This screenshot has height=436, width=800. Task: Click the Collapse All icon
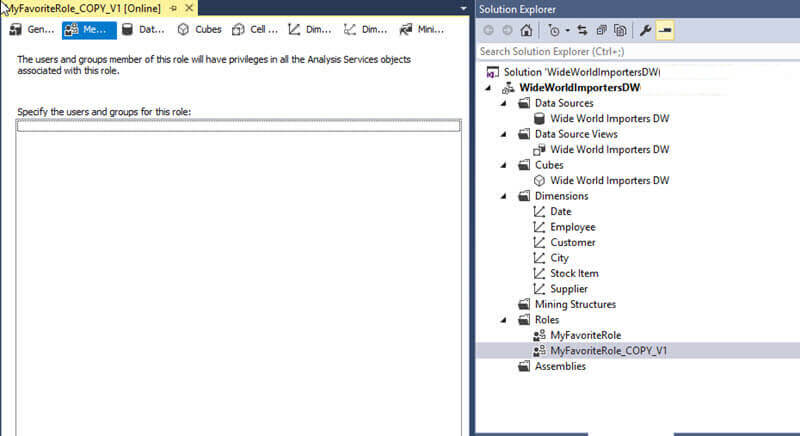[602, 31]
